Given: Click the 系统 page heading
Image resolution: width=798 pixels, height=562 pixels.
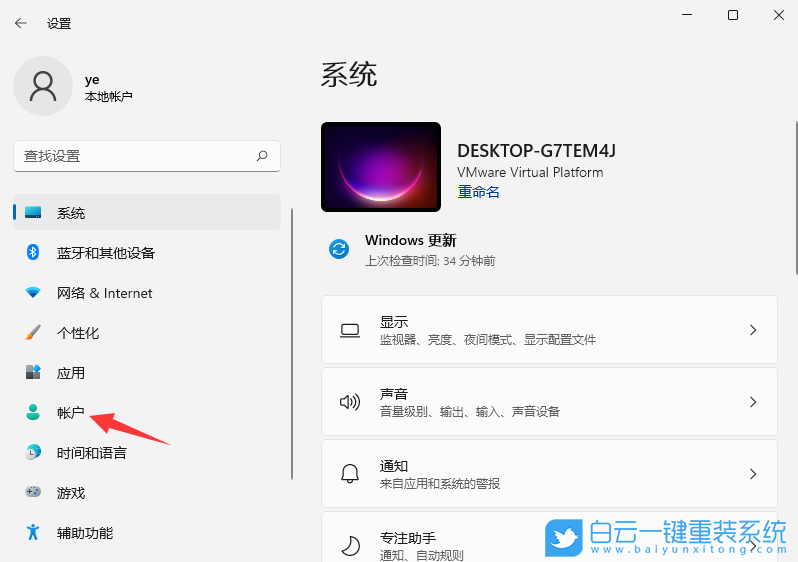Looking at the screenshot, I should click(x=349, y=75).
